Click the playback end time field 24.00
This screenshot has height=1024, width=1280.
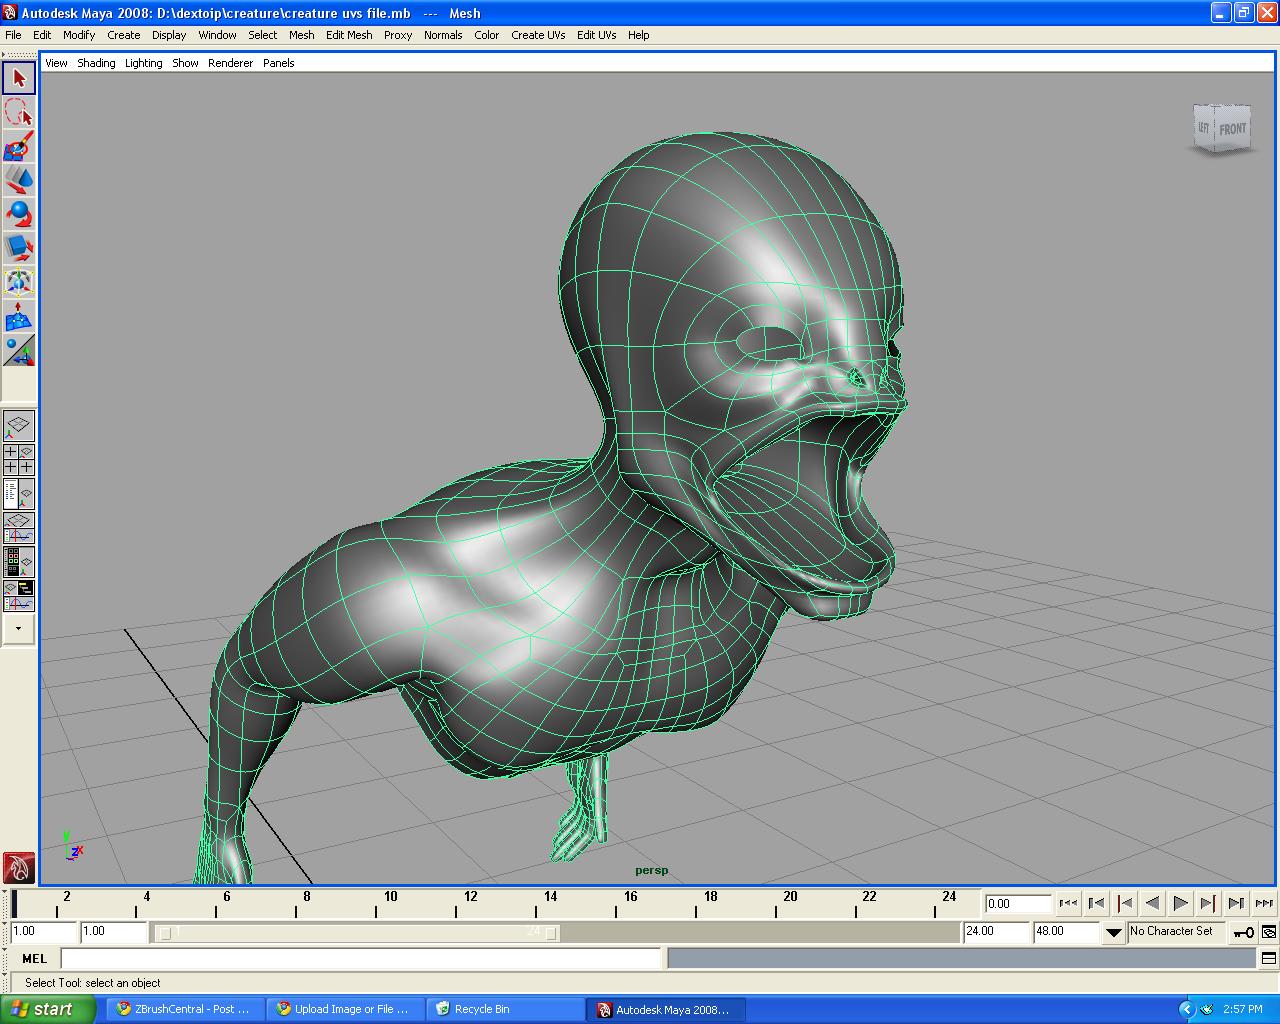(x=996, y=931)
